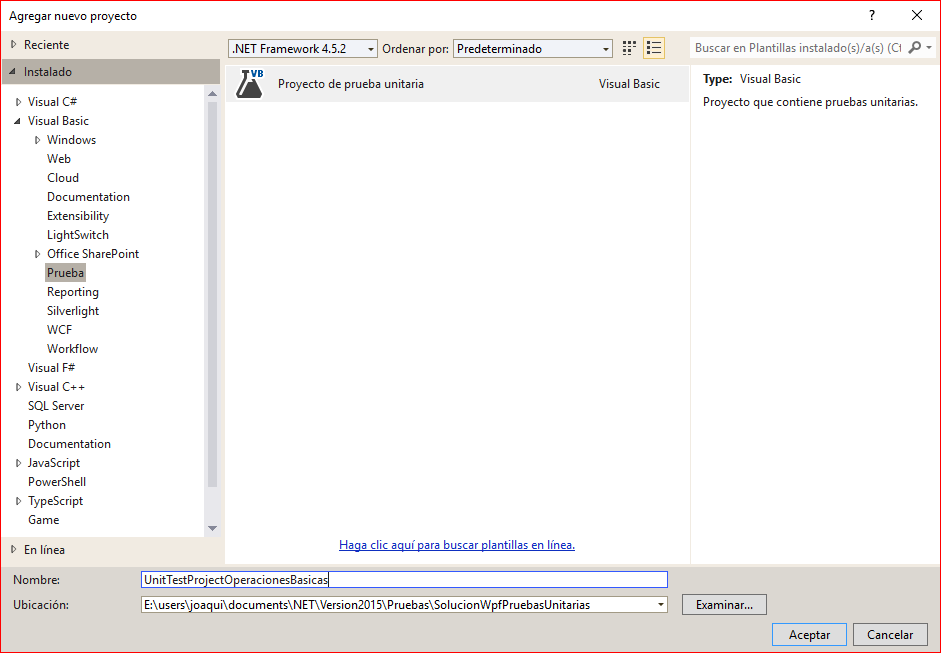Click the Nombre text field
The image size is (941, 653).
(x=404, y=579)
